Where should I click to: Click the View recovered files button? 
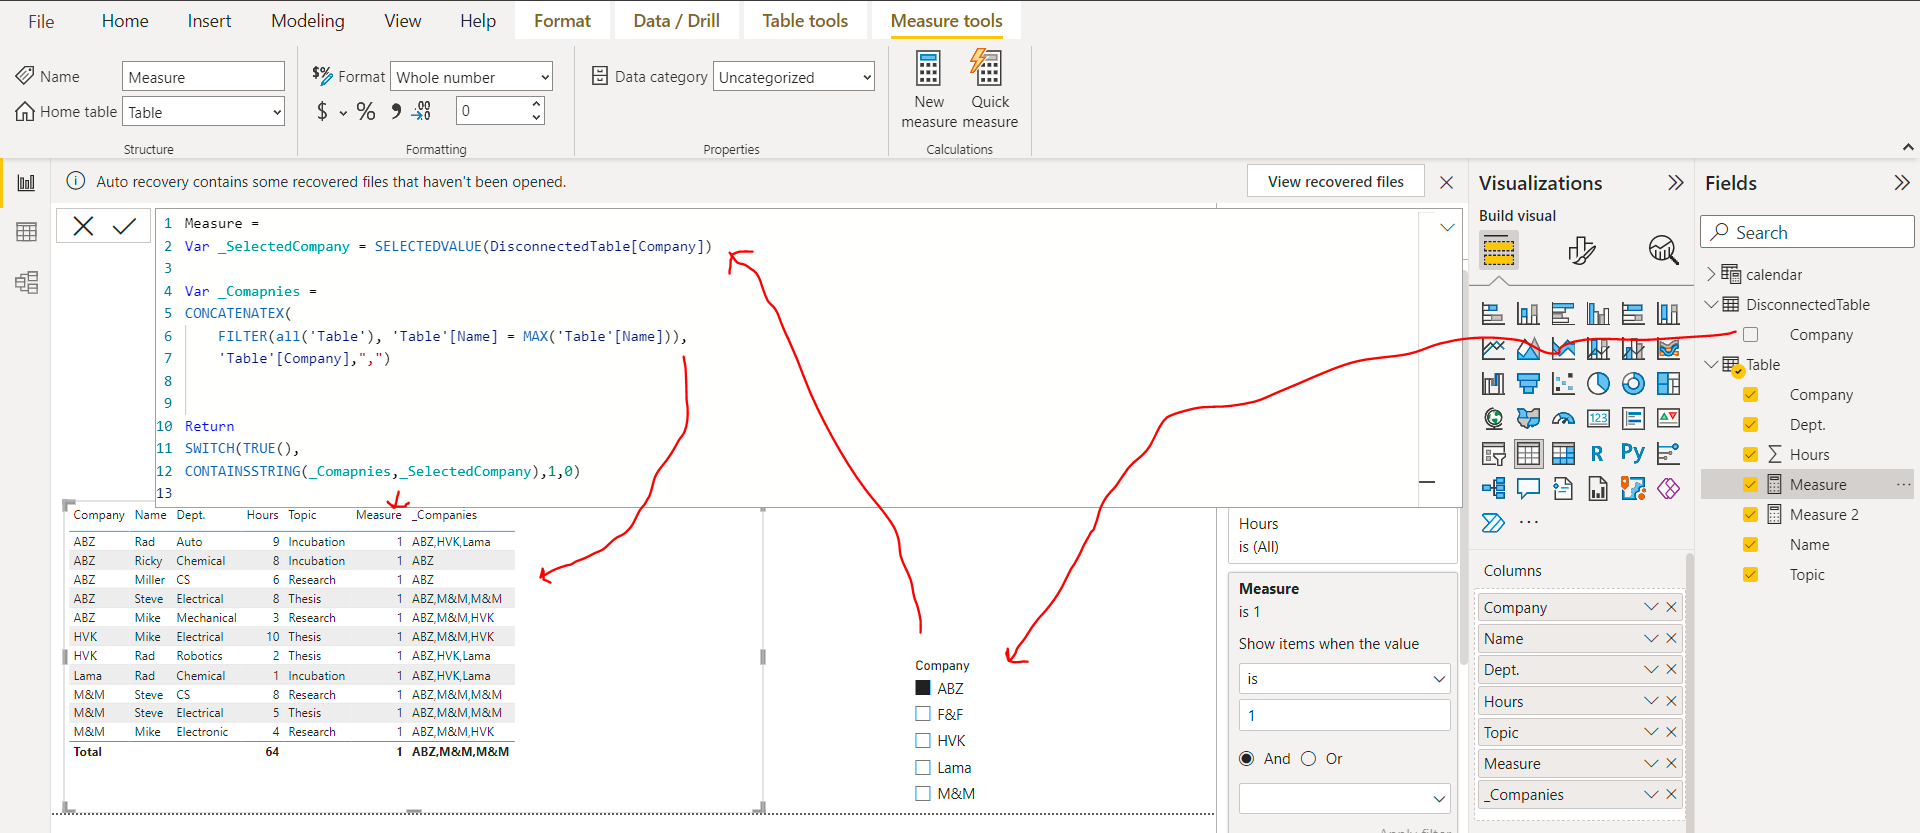click(x=1336, y=181)
